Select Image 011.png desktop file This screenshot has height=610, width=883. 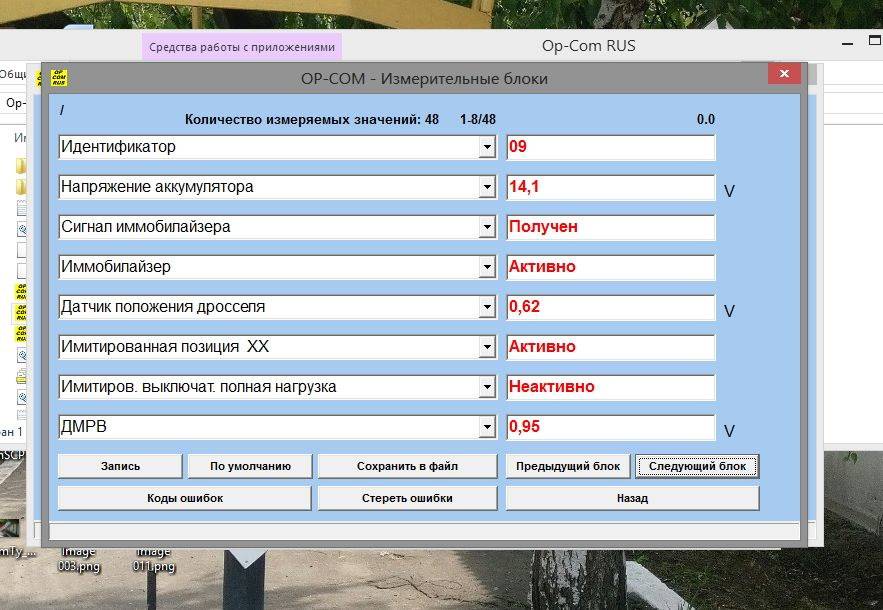point(154,559)
